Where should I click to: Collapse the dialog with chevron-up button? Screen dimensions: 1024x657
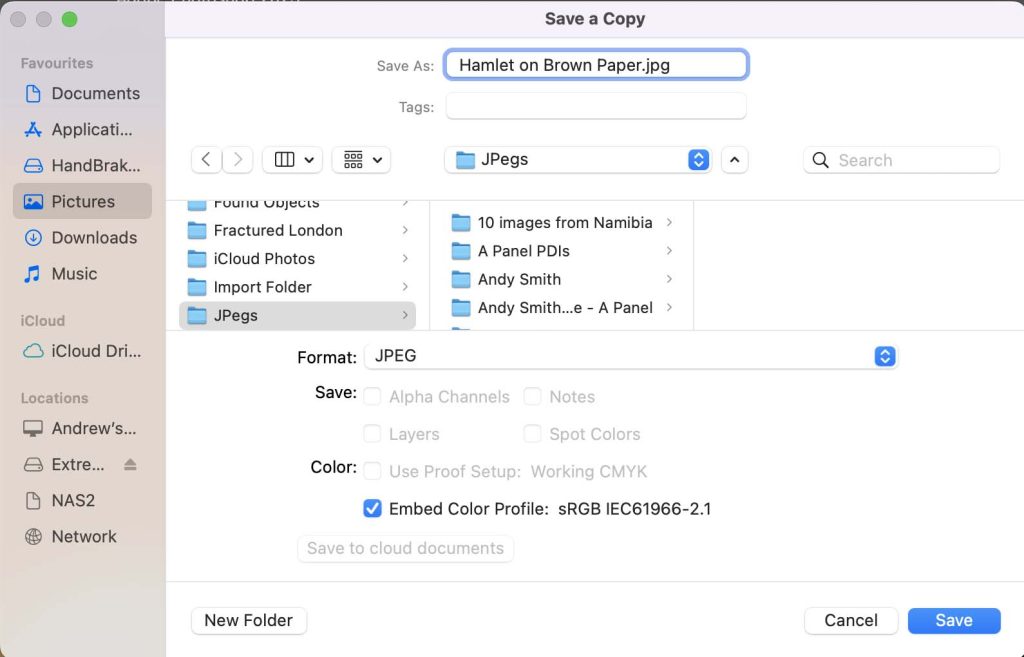(734, 160)
